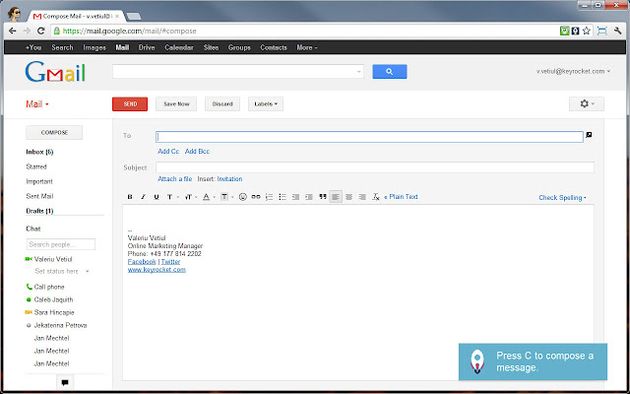
Task: Open the text background color picker
Action: (x=227, y=197)
